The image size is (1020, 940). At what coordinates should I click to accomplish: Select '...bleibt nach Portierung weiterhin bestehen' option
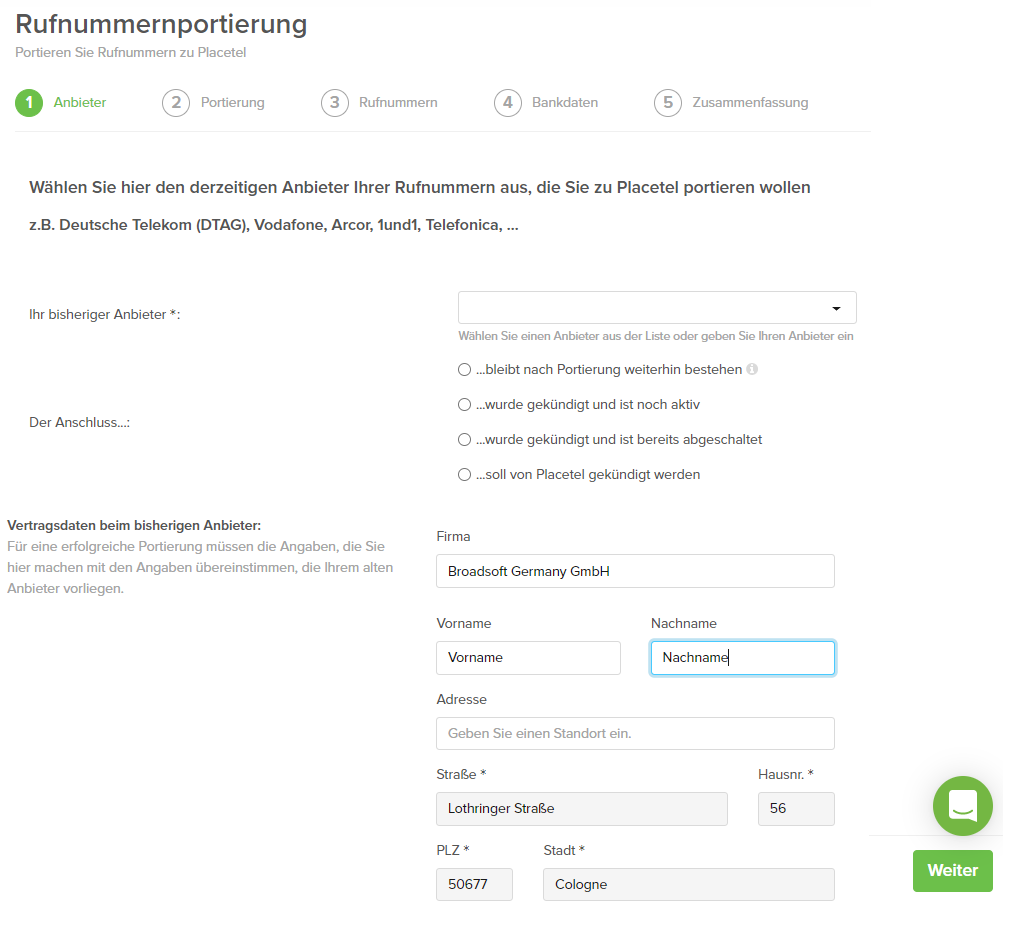coord(464,369)
